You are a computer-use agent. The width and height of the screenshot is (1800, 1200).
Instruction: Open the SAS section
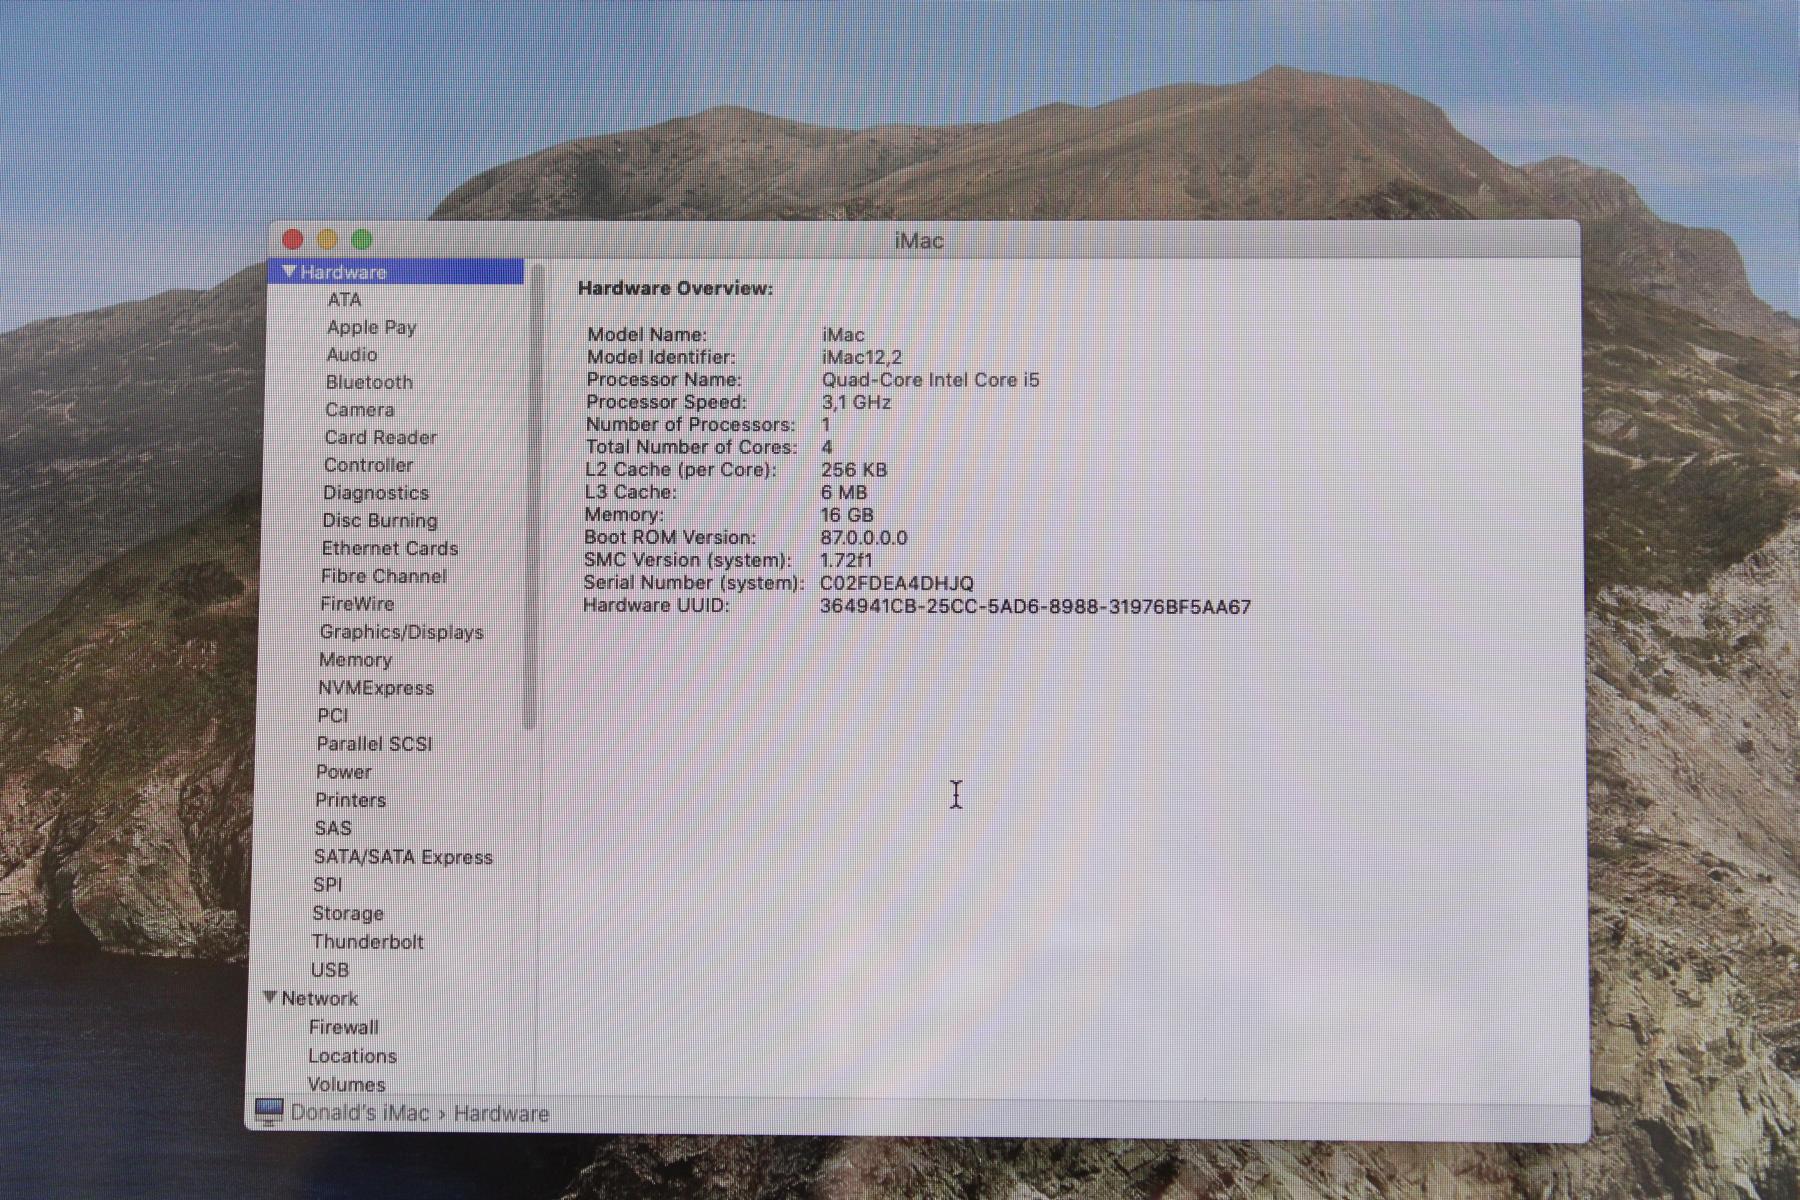333,828
